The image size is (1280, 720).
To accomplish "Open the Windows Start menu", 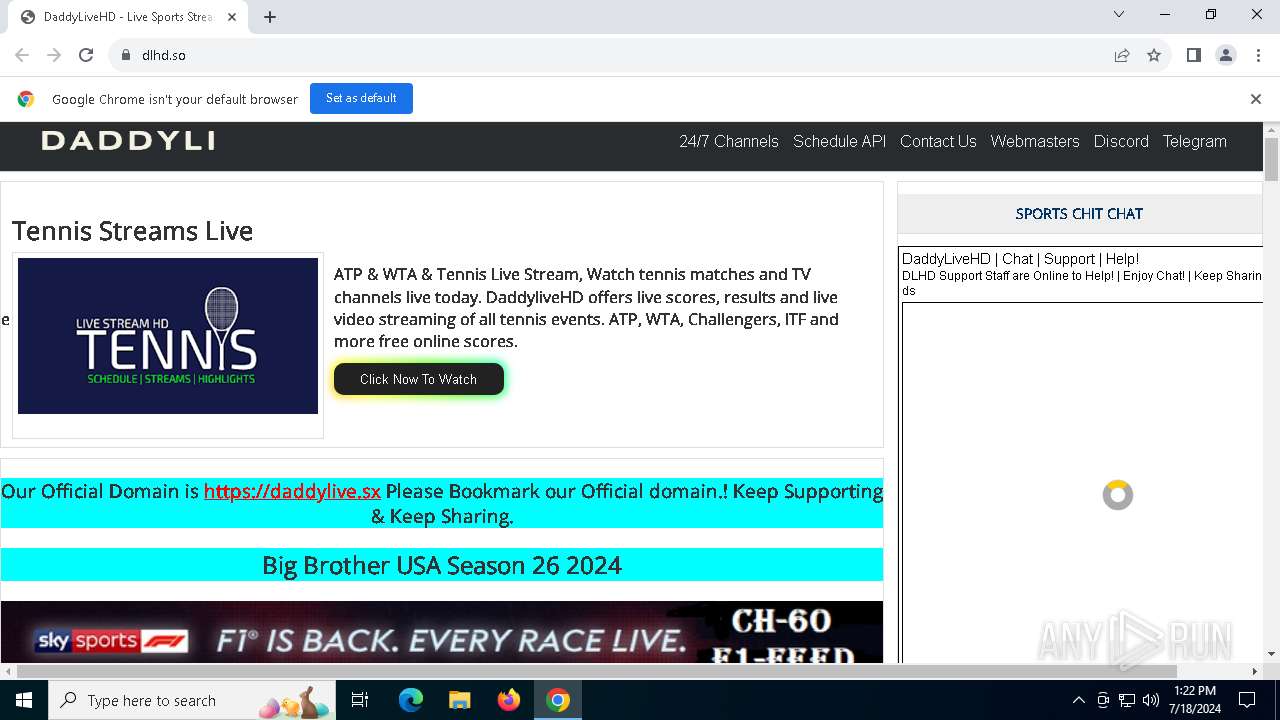I will tap(24, 700).
